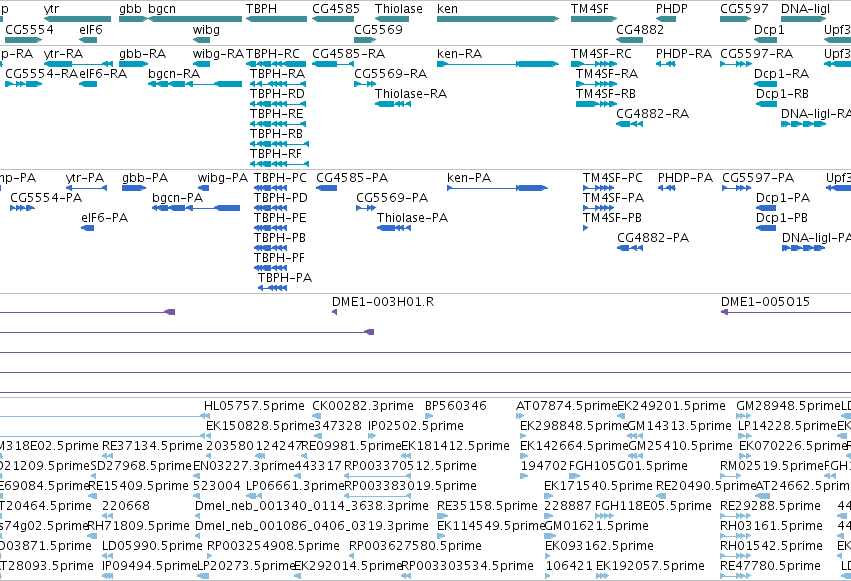Click the gbb gene label

point(130,9)
